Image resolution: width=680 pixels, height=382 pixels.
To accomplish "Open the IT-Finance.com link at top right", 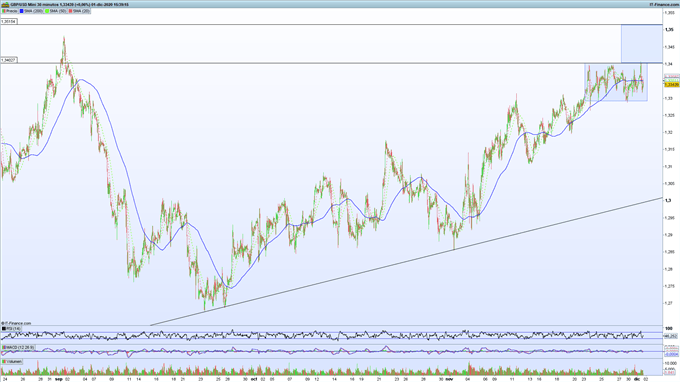I will tap(664, 4).
